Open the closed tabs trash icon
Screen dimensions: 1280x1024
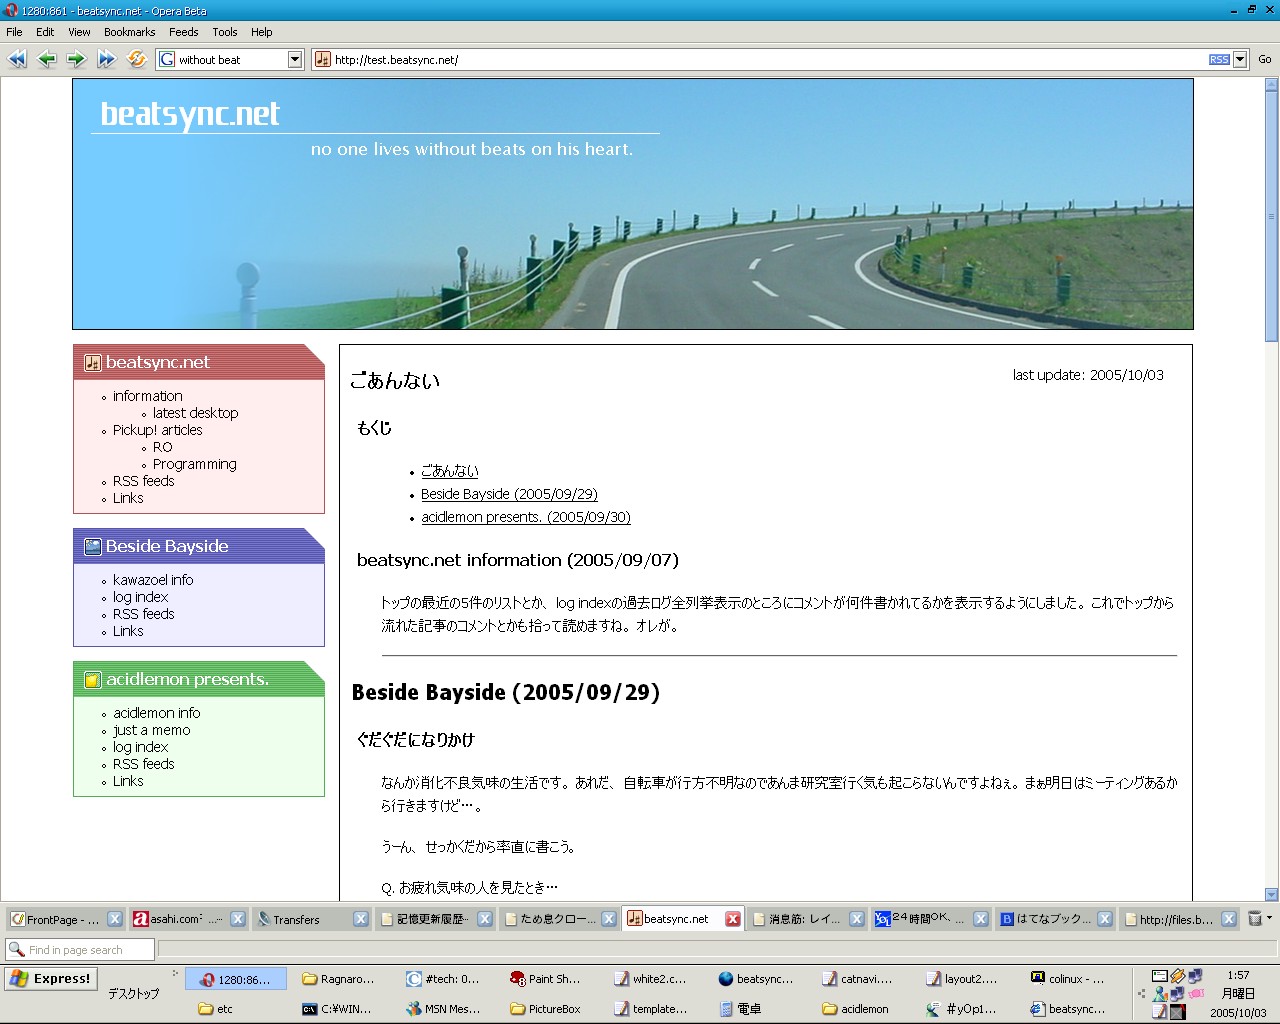[1254, 918]
